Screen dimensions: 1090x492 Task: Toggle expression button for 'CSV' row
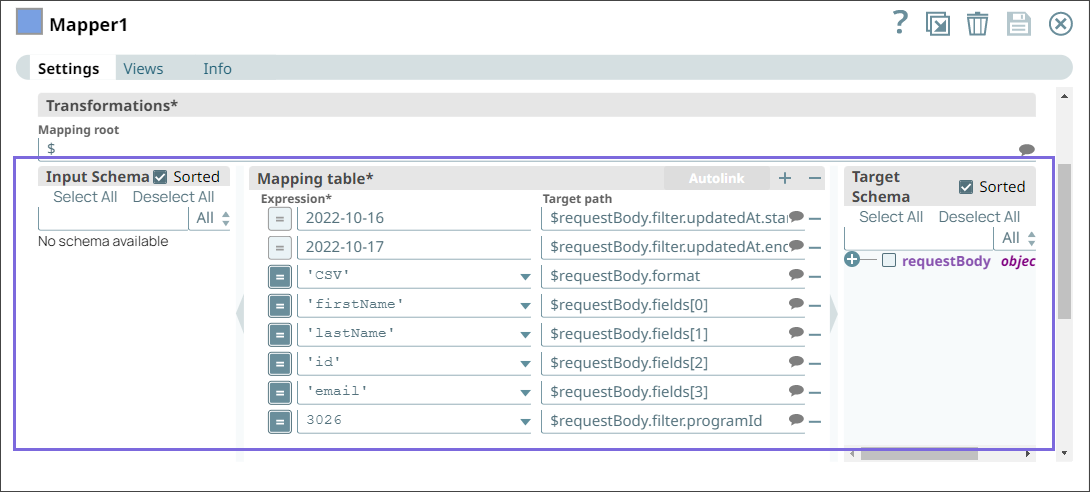click(x=279, y=277)
